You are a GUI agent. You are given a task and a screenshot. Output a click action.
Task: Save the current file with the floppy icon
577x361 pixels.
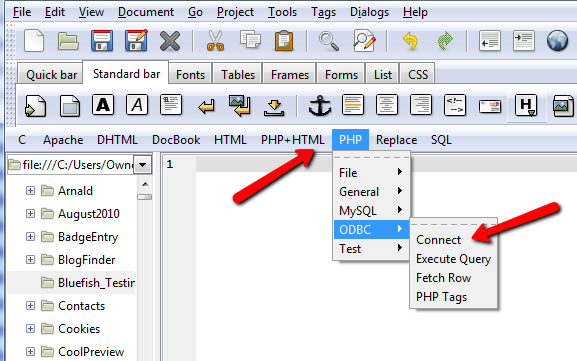(102, 40)
